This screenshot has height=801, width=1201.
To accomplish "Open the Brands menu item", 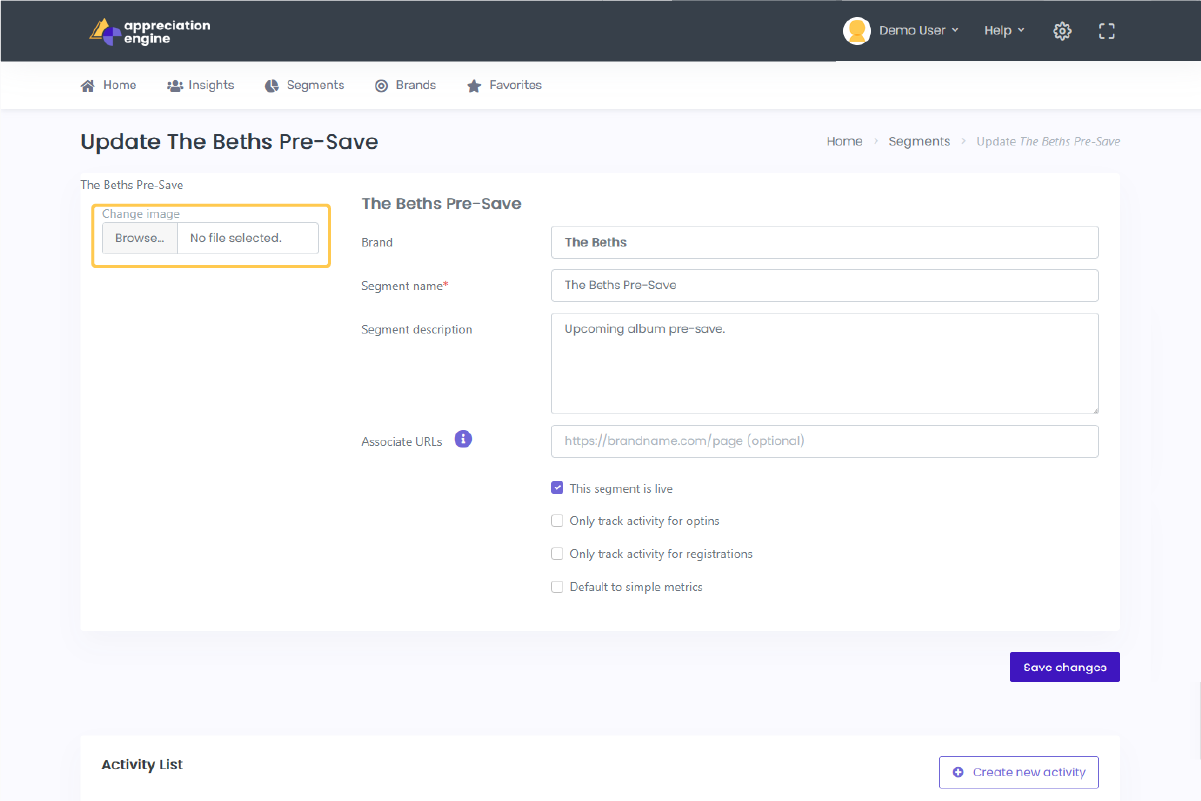I will [x=405, y=86].
